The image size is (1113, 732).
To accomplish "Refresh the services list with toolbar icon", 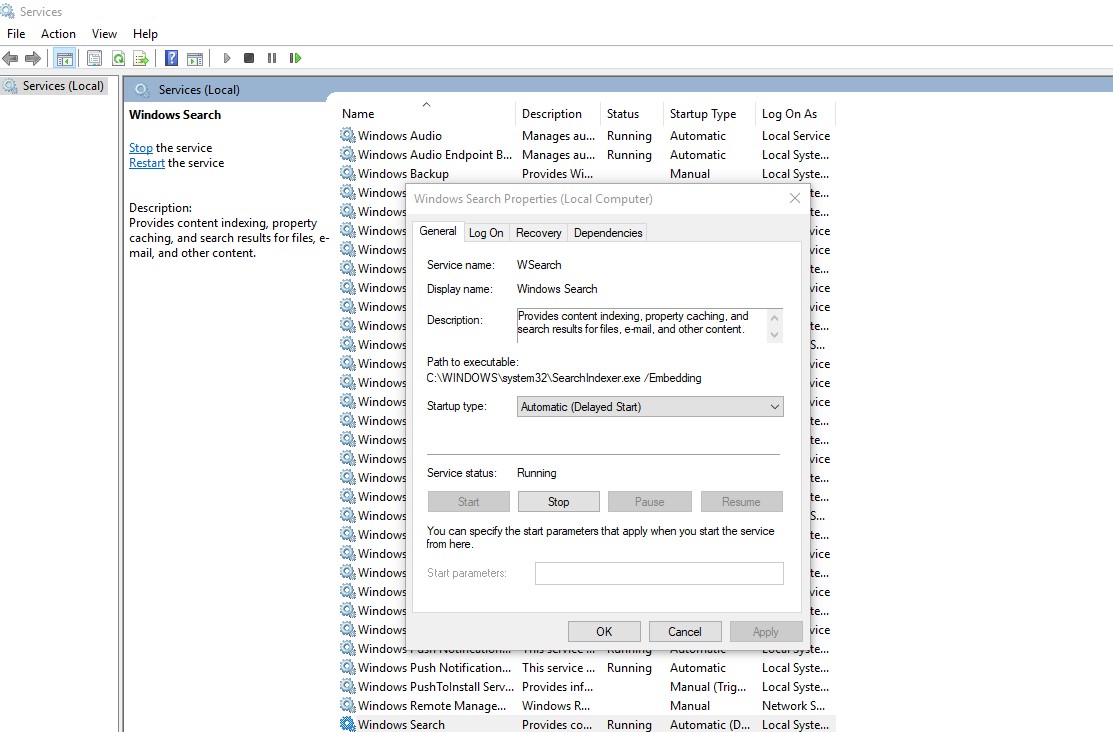I will pyautogui.click(x=119, y=58).
